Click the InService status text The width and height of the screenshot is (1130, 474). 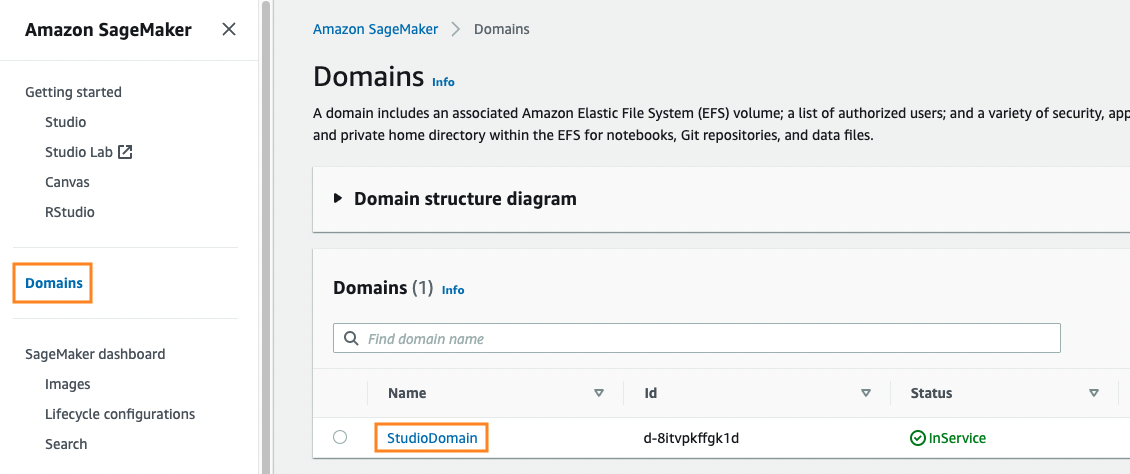(957, 437)
